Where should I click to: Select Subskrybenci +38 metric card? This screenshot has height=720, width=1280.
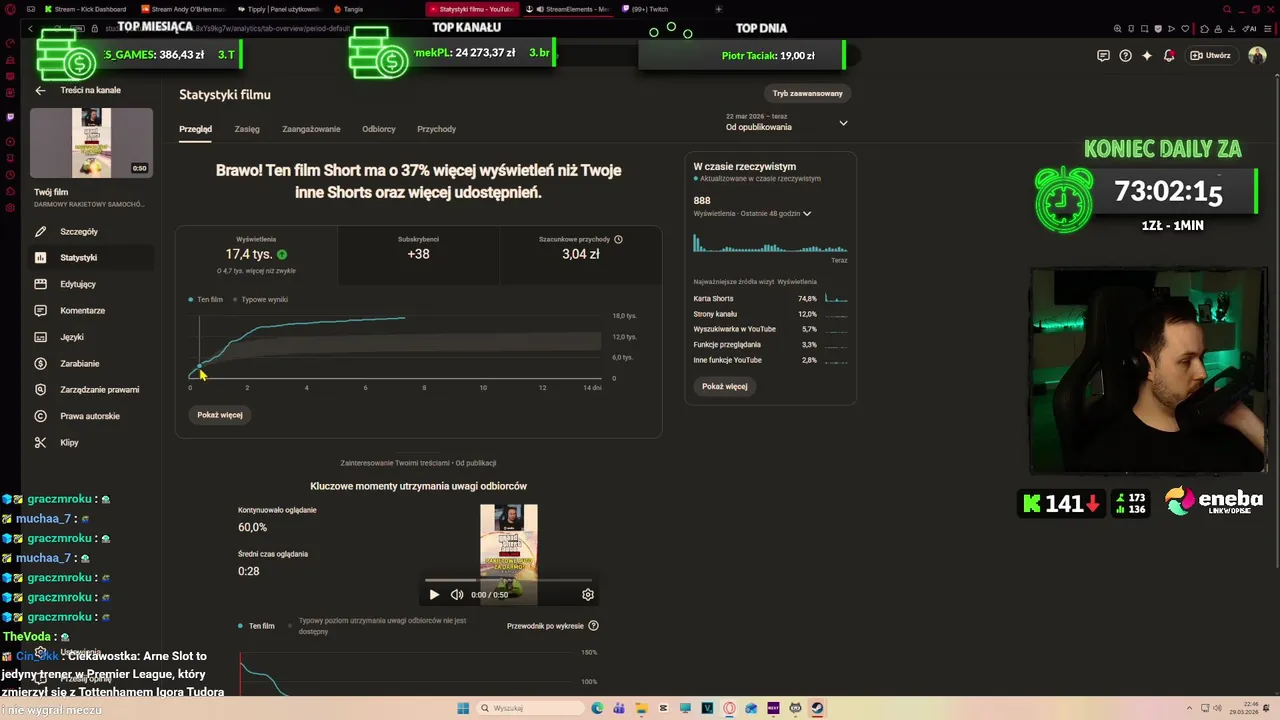[418, 255]
